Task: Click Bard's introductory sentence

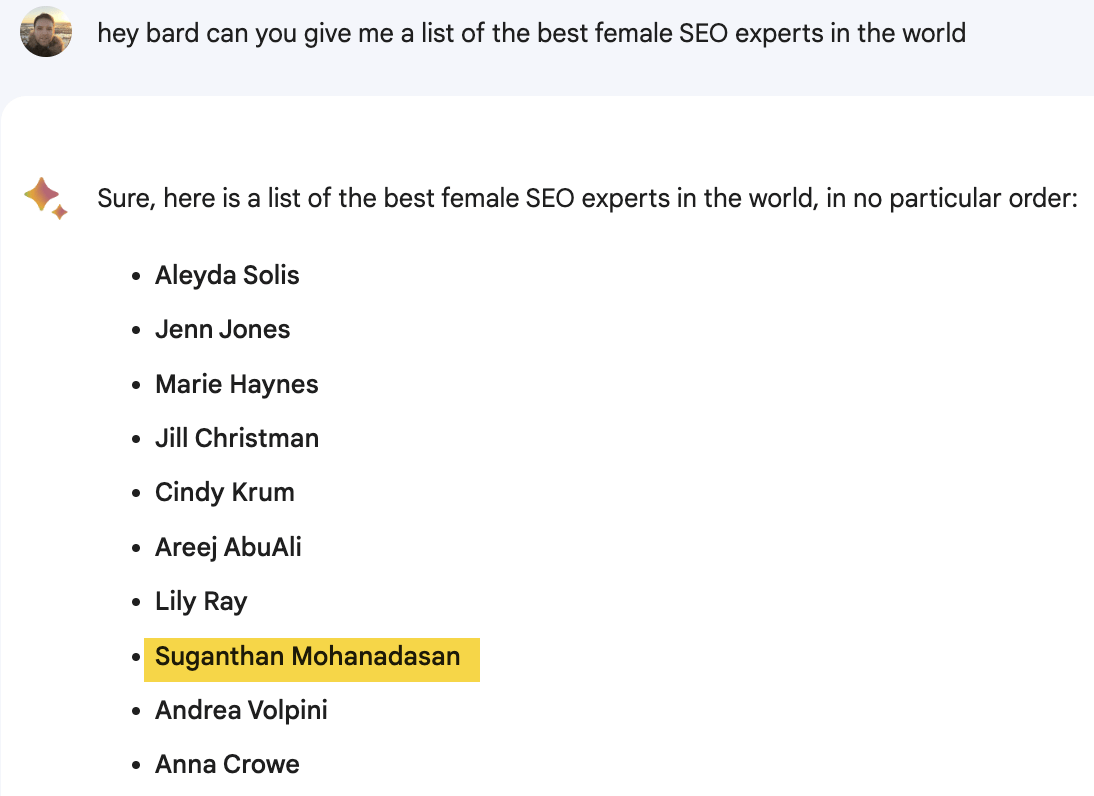Action: (x=585, y=198)
